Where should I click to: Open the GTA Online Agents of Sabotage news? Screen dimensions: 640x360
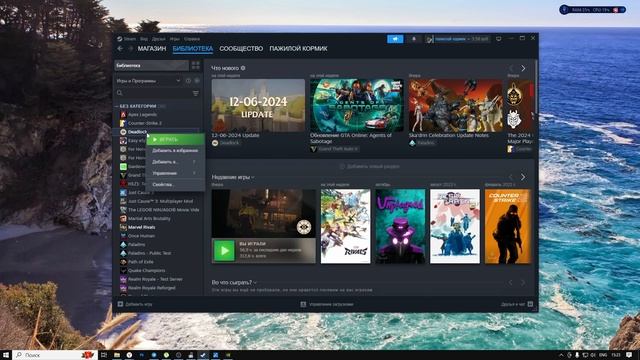tap(356, 105)
